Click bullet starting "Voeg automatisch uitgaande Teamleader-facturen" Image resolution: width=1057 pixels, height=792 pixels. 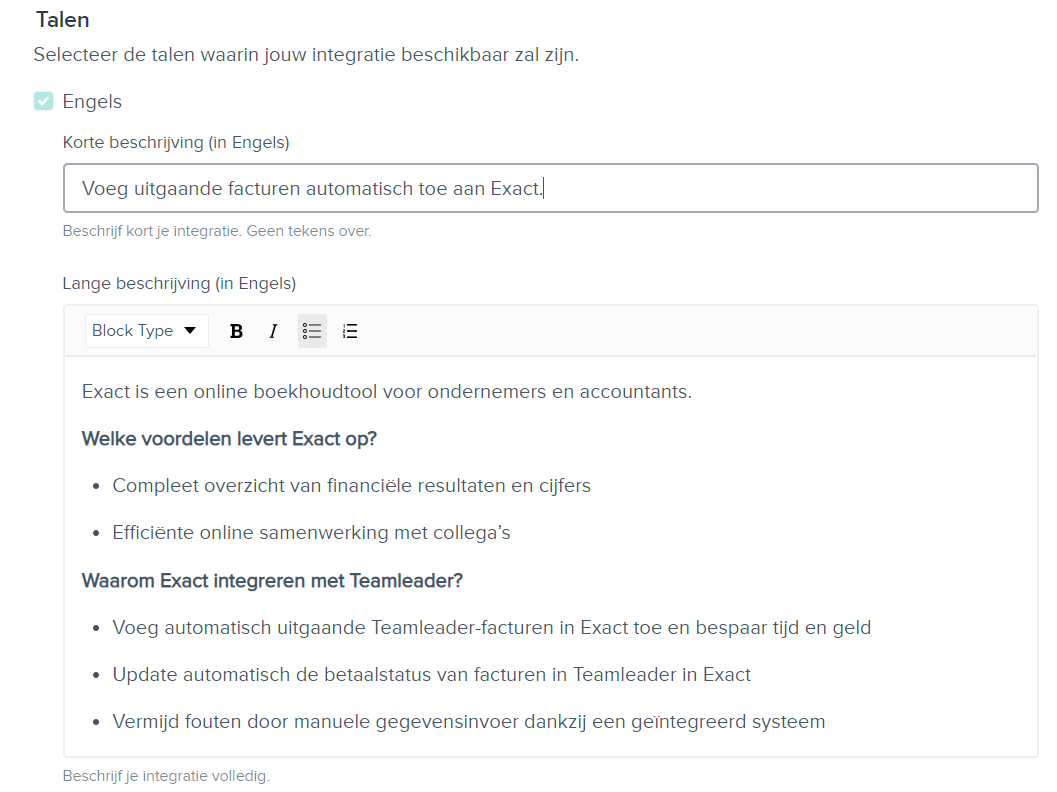491,628
